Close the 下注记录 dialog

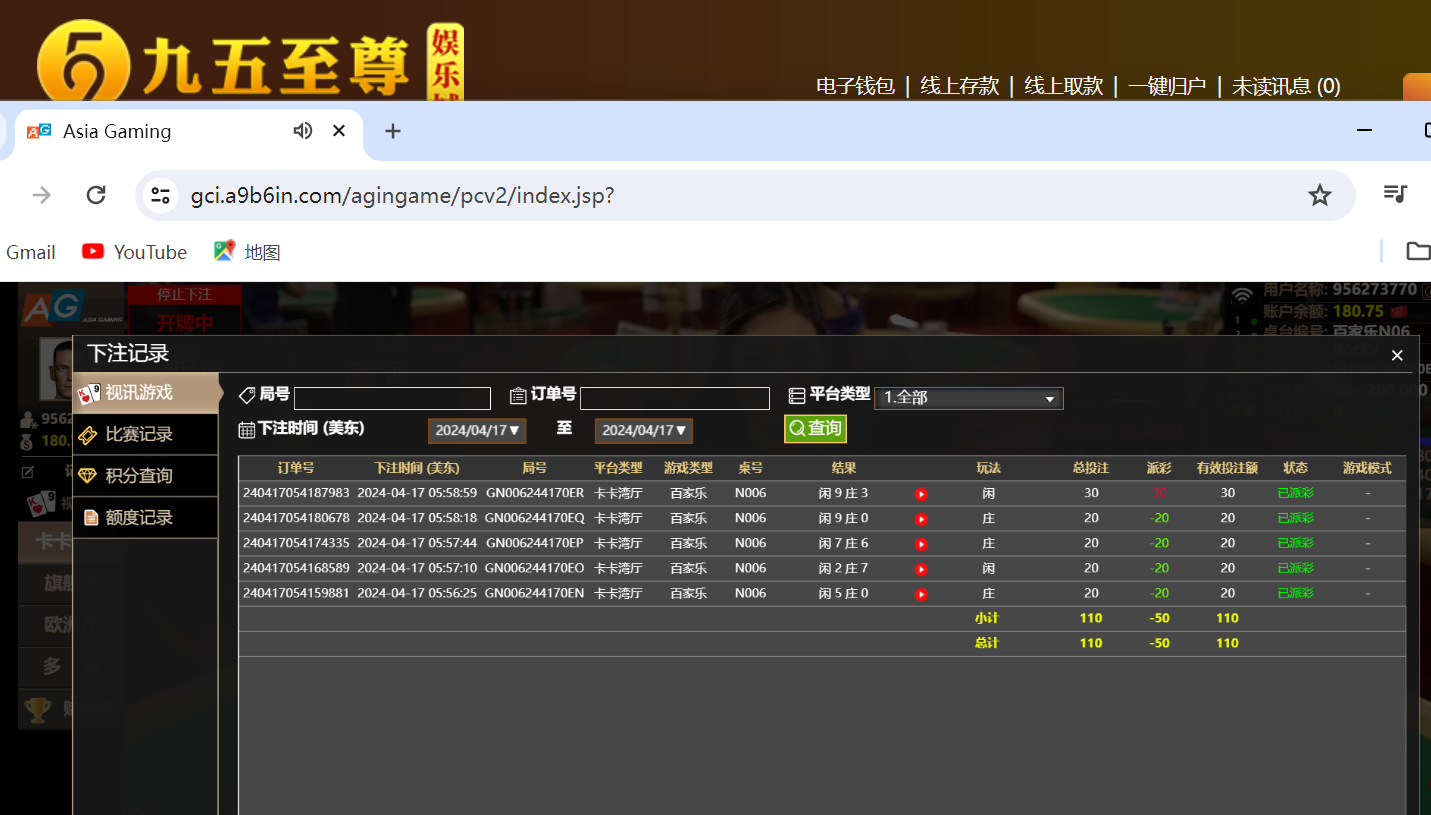coord(1397,355)
